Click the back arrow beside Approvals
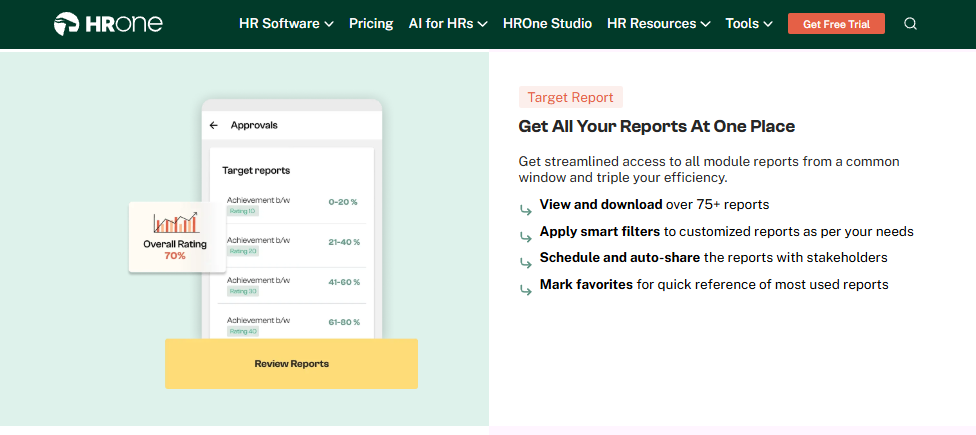 click(x=214, y=125)
